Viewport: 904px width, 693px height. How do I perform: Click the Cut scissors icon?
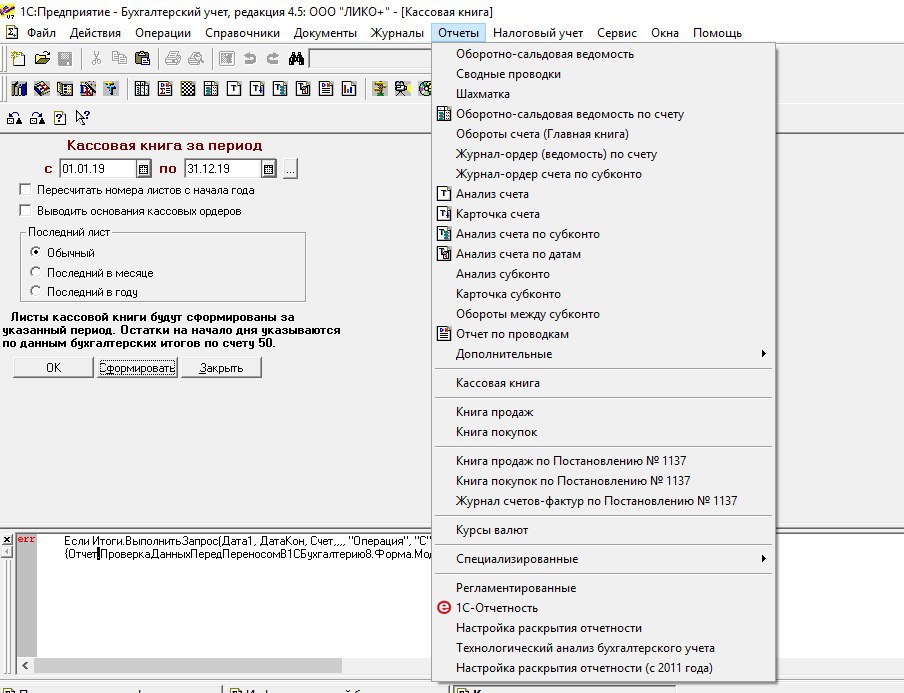point(96,58)
